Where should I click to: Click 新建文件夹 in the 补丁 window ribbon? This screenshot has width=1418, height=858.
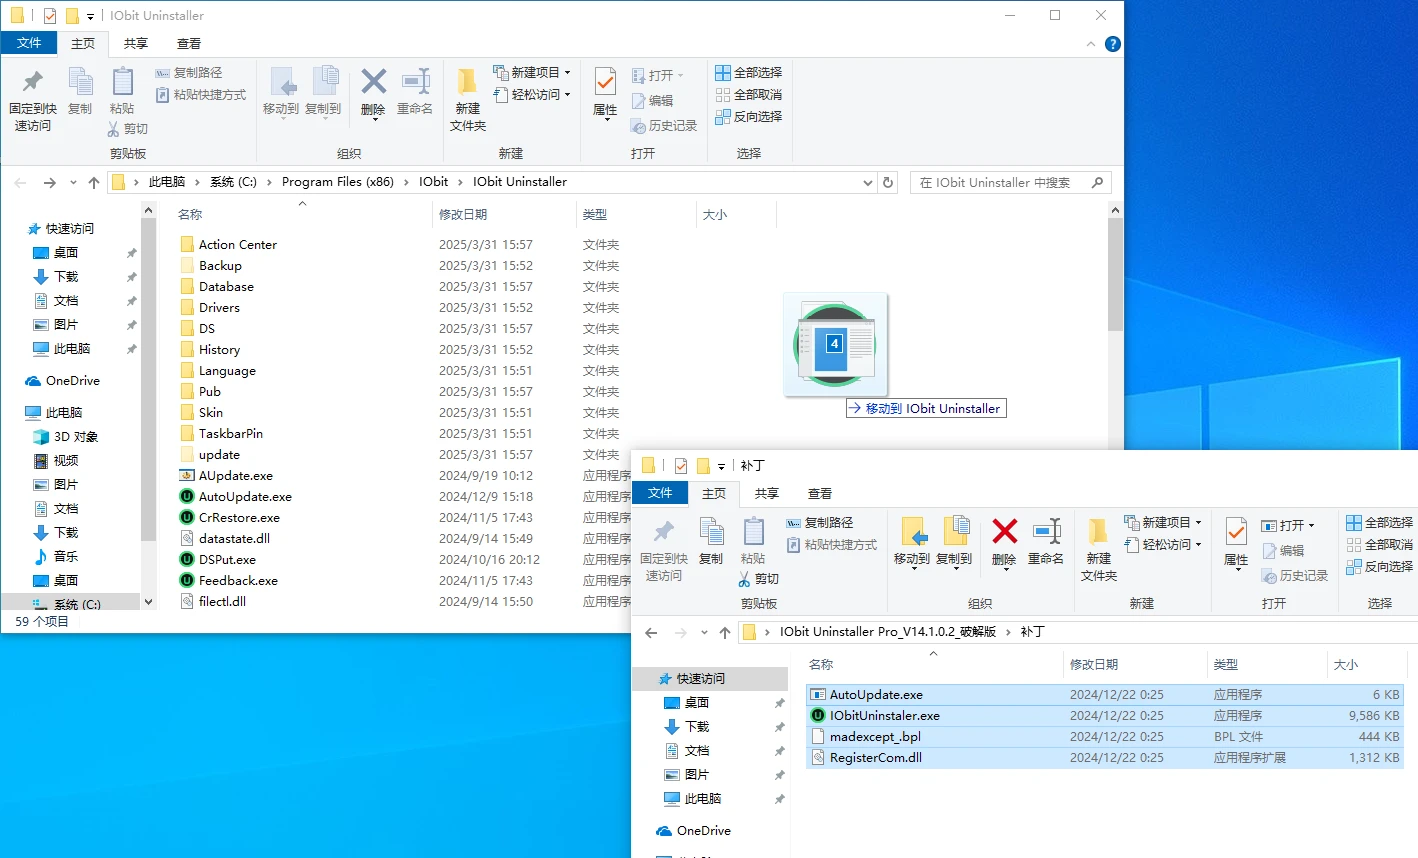(x=1099, y=550)
